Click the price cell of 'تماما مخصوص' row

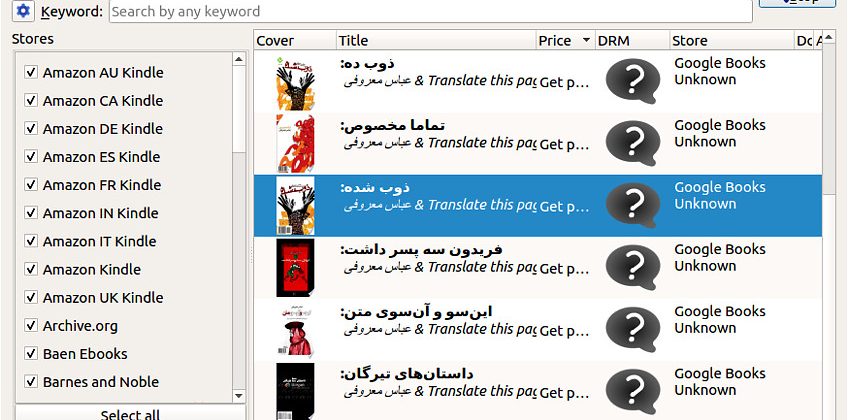565,144
